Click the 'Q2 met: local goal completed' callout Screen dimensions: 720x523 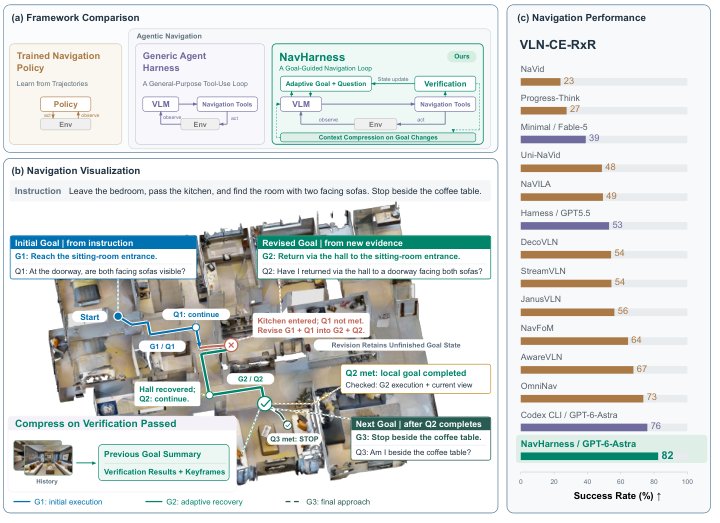point(416,379)
